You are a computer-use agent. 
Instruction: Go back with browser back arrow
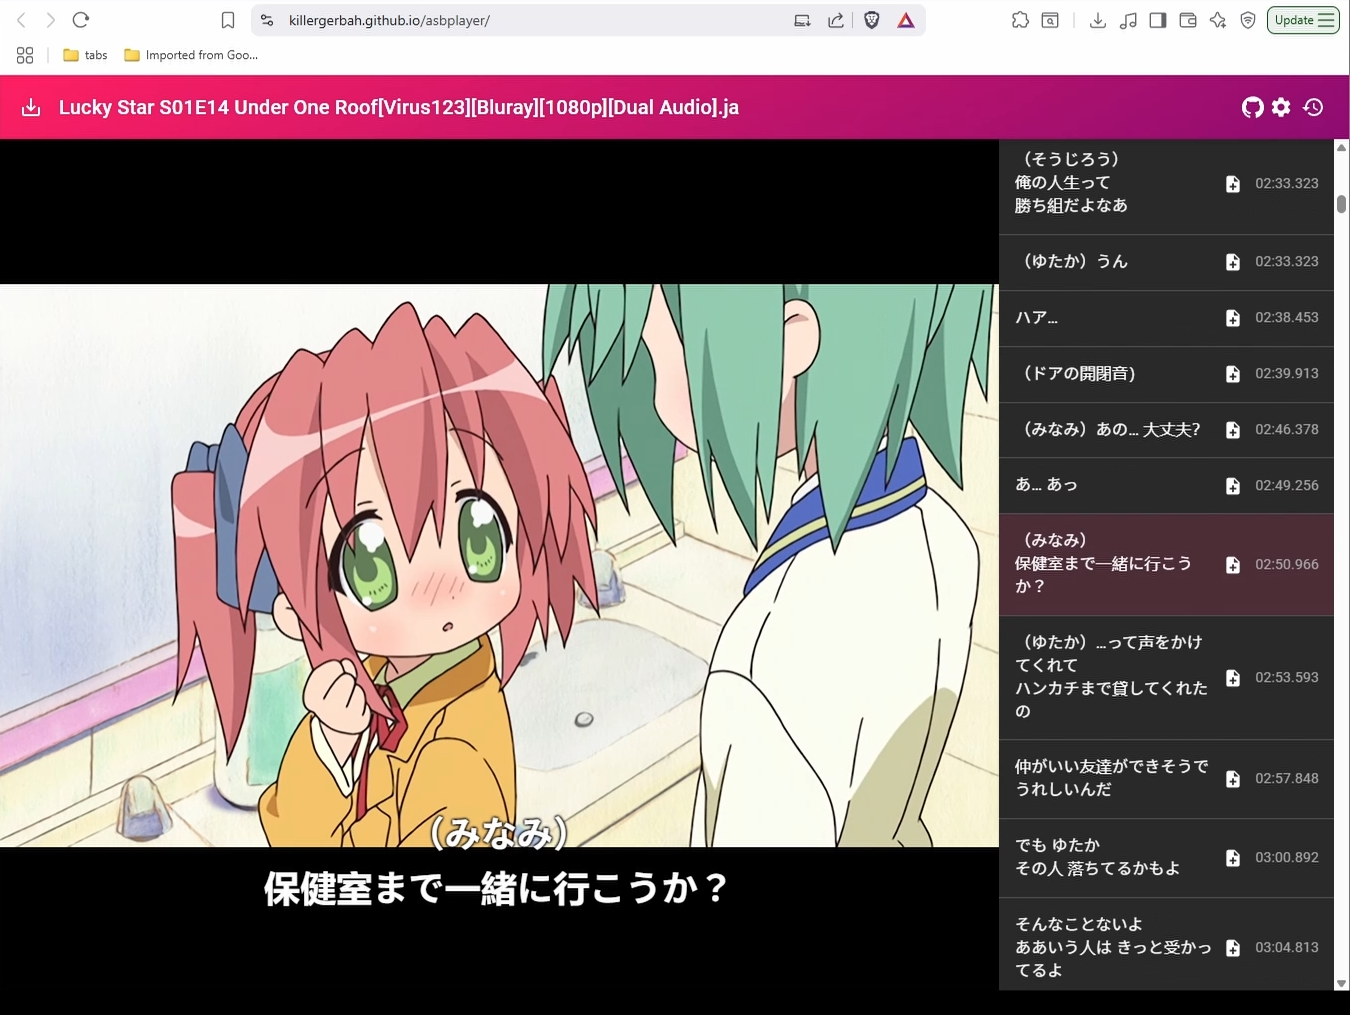click(x=21, y=20)
